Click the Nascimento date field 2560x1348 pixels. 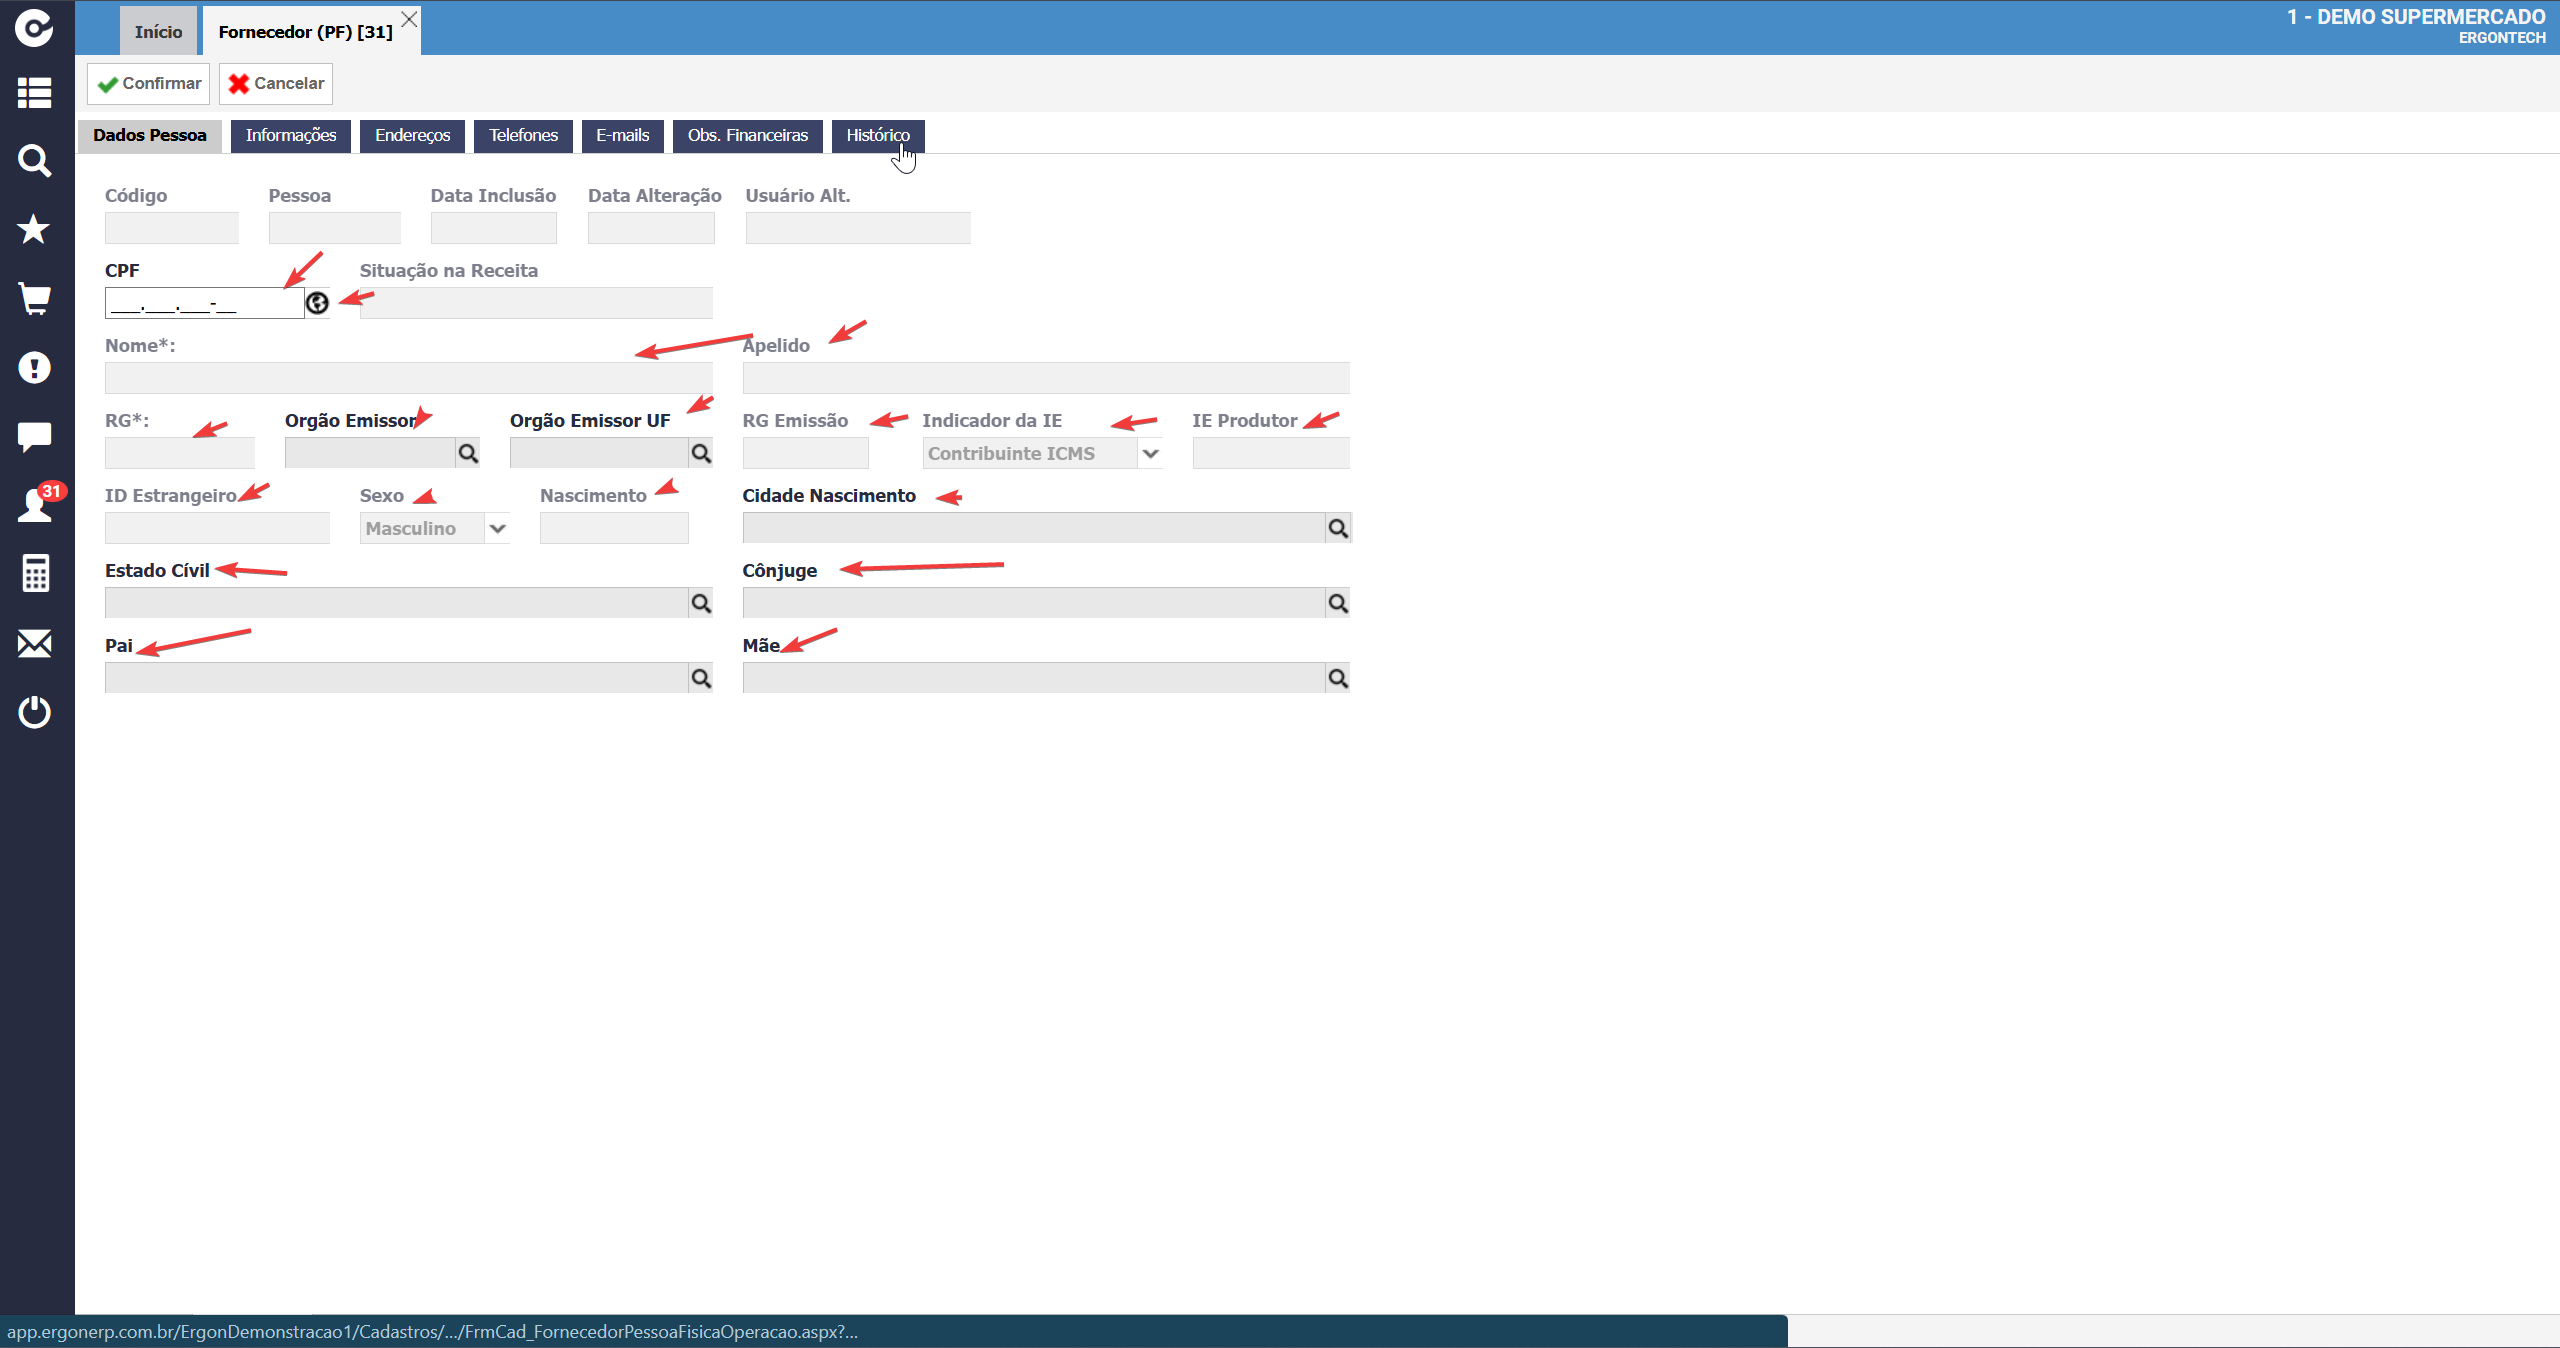pyautogui.click(x=614, y=528)
